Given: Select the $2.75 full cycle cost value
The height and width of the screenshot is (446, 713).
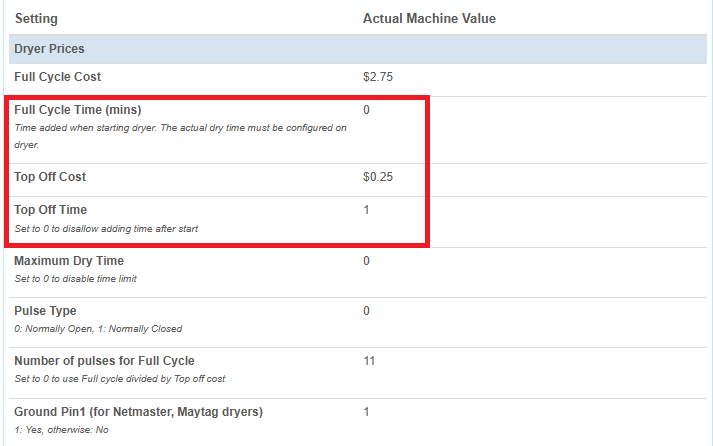Looking at the screenshot, I should coord(377,77).
